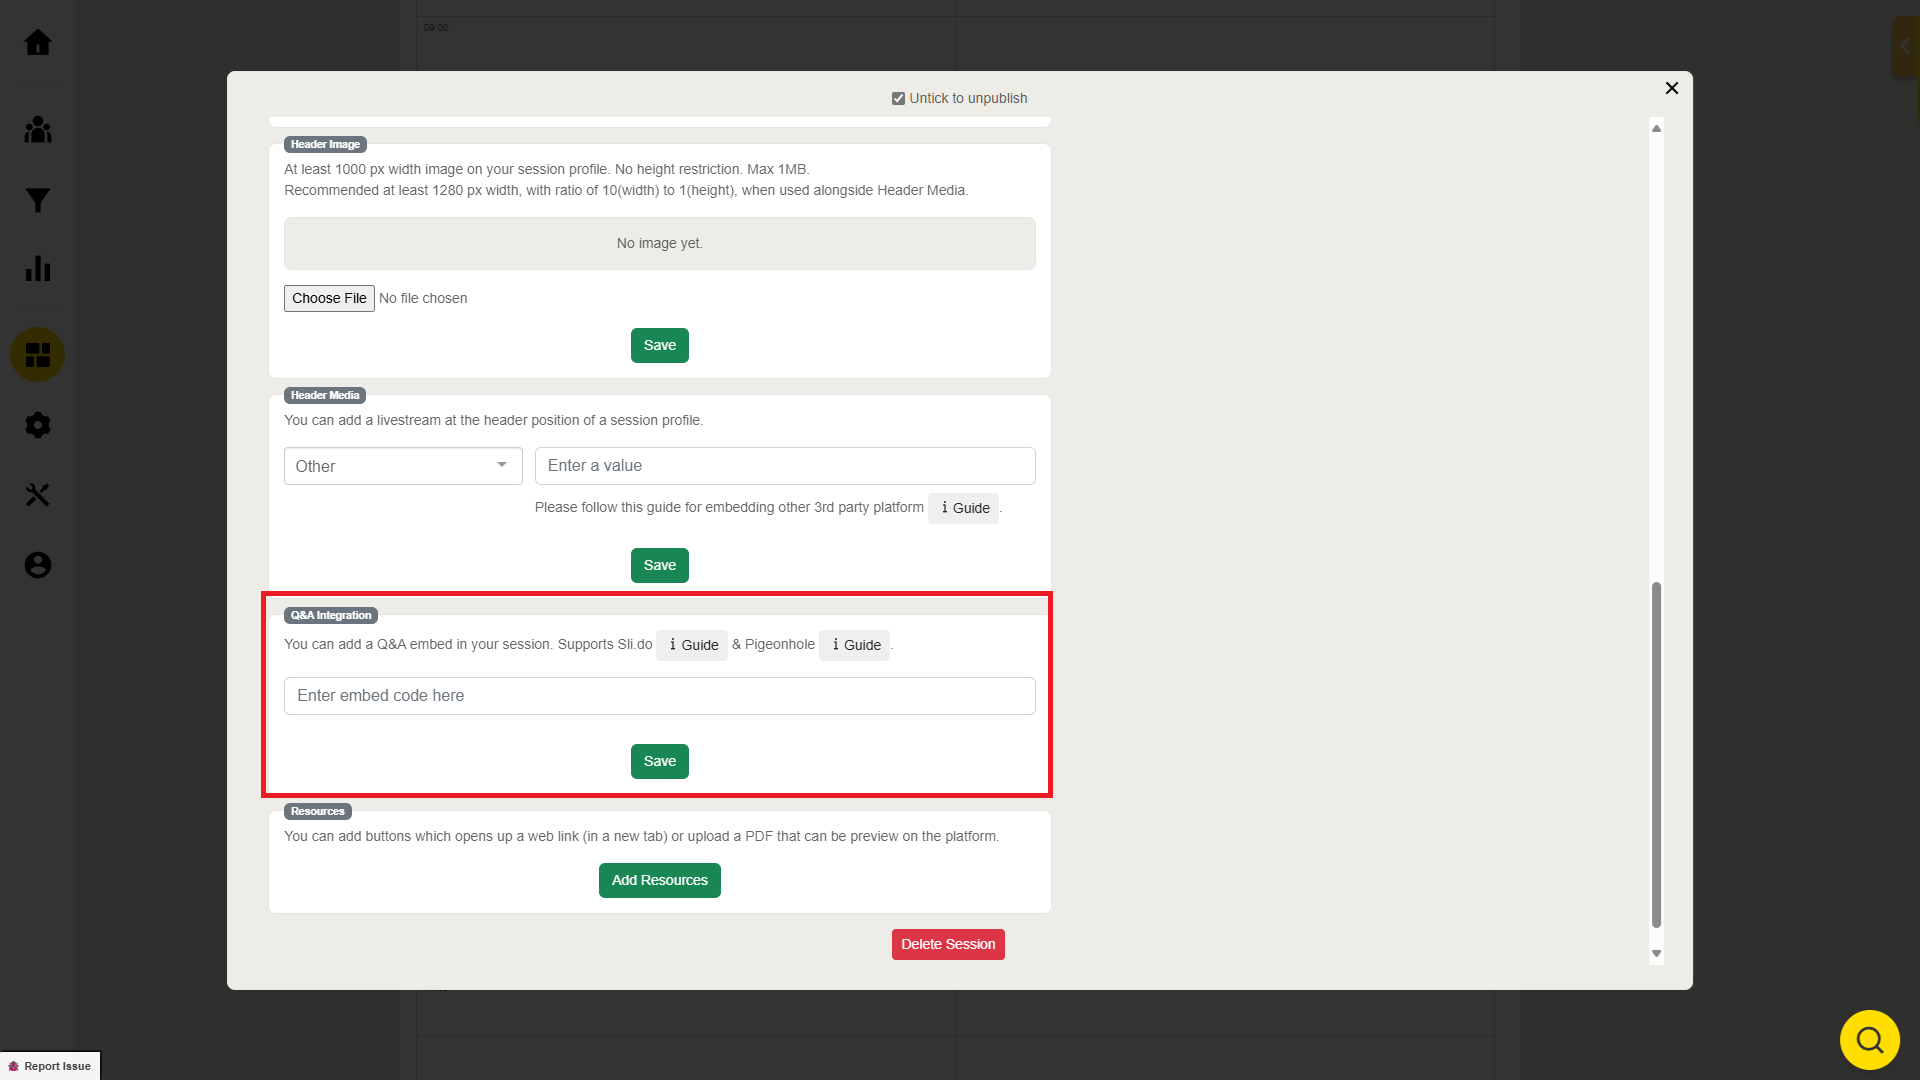Click the scrollbar down arrow
Screen dimensions: 1920x1080
(x=1656, y=953)
